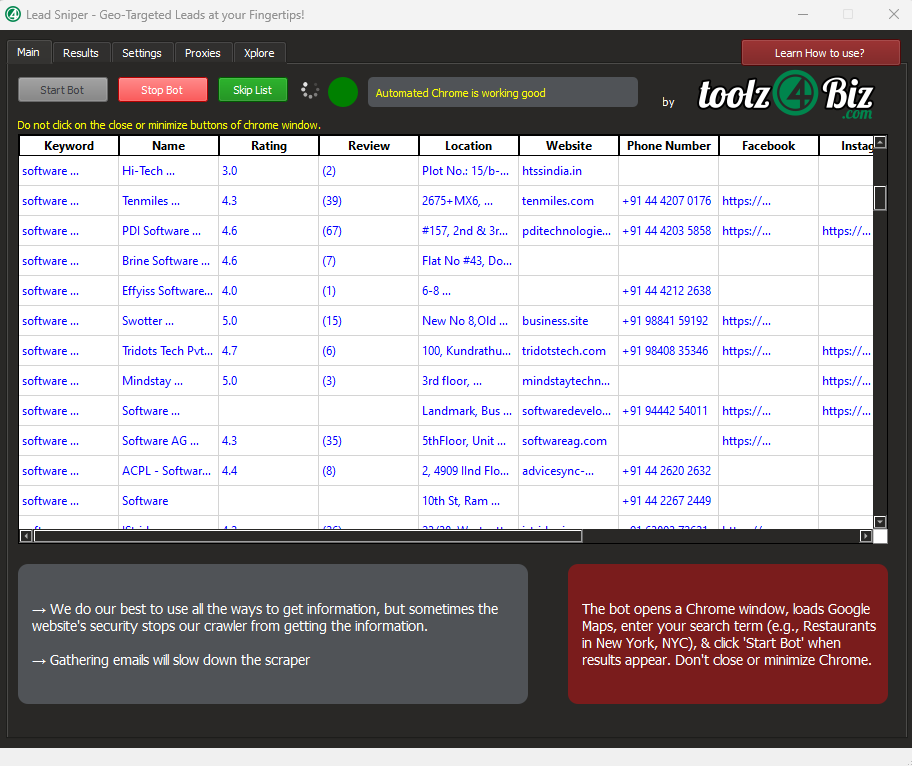Screen dimensions: 912x766
Task: Click the green status indicator circle
Action: pos(343,92)
